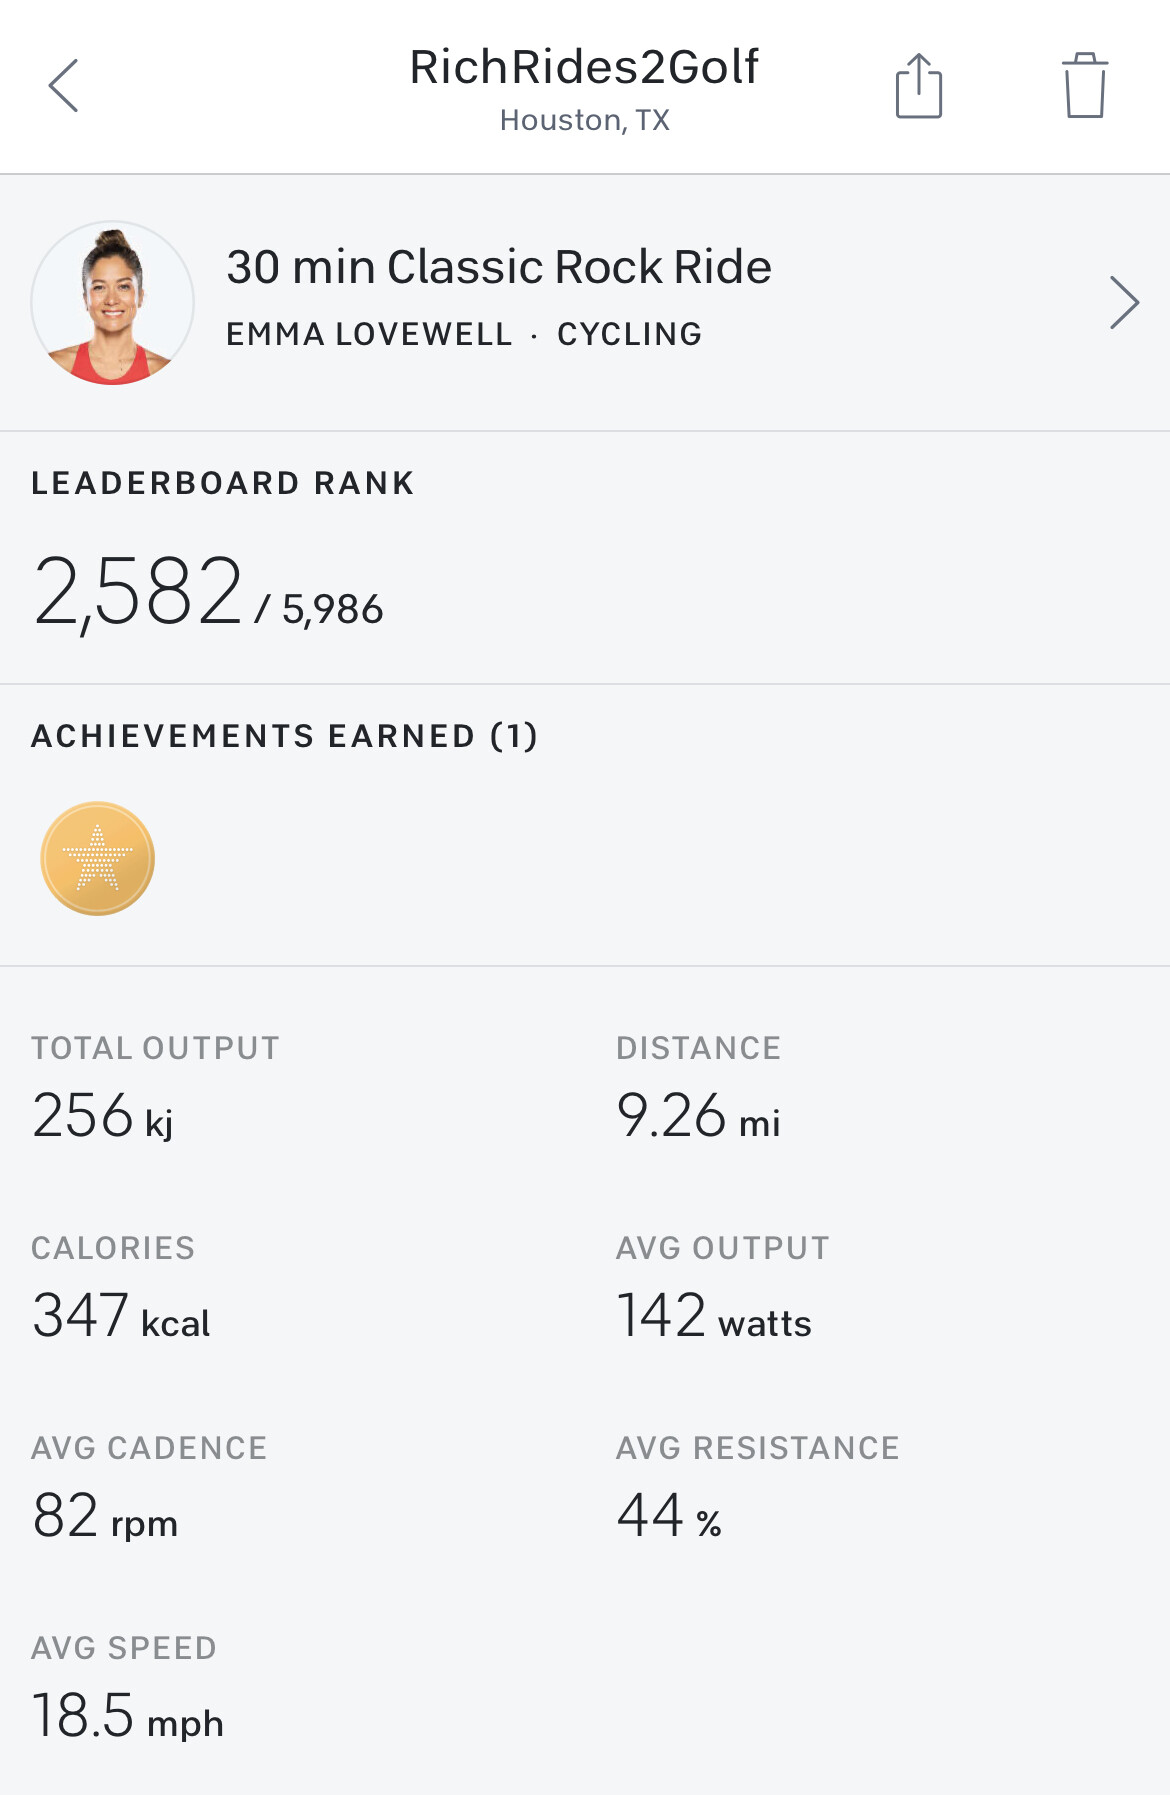The width and height of the screenshot is (1170, 1795).
Task: Tap the Emma Lovewell · Cycling subtitle
Action: (464, 334)
